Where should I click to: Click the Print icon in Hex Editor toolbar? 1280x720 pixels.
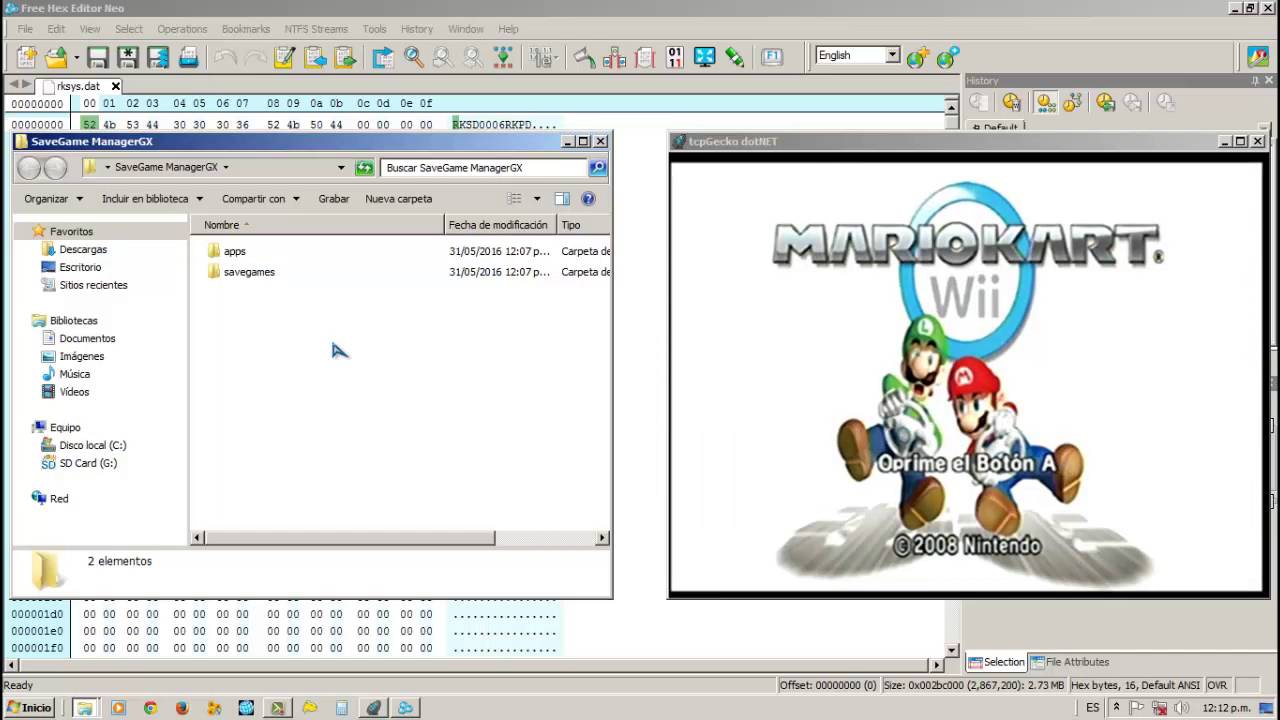coord(188,57)
